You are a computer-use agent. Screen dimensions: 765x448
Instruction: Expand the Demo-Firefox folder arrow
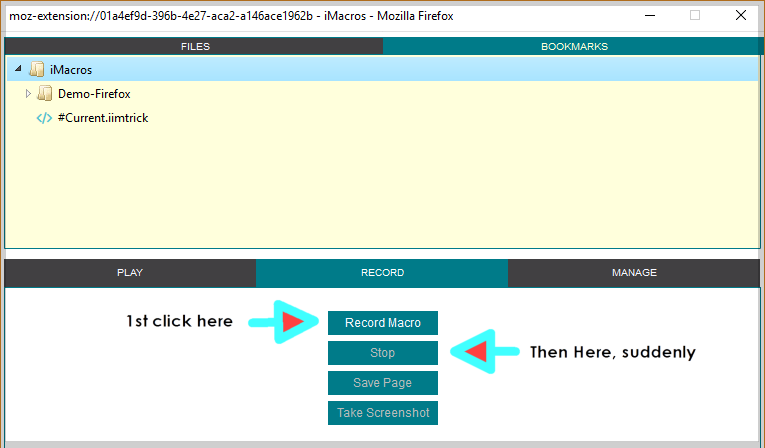tap(28, 93)
